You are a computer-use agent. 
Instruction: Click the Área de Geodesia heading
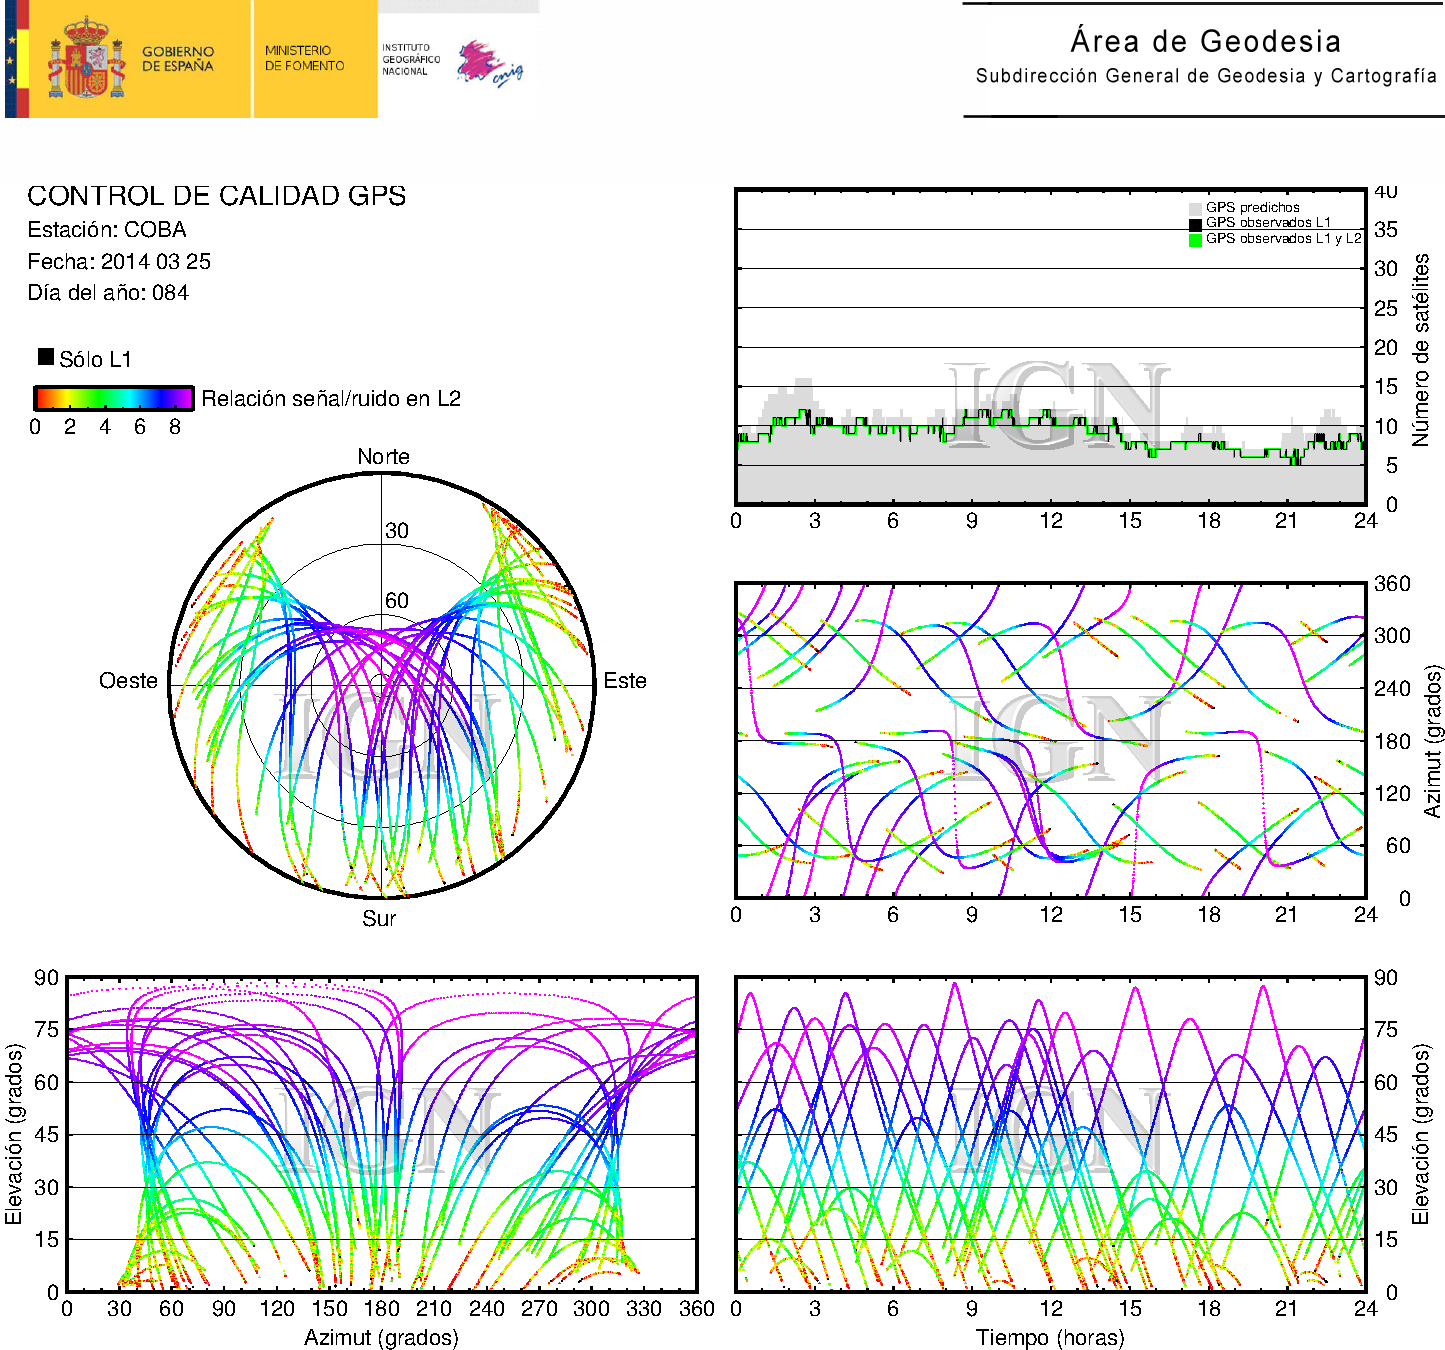pyautogui.click(x=1205, y=42)
